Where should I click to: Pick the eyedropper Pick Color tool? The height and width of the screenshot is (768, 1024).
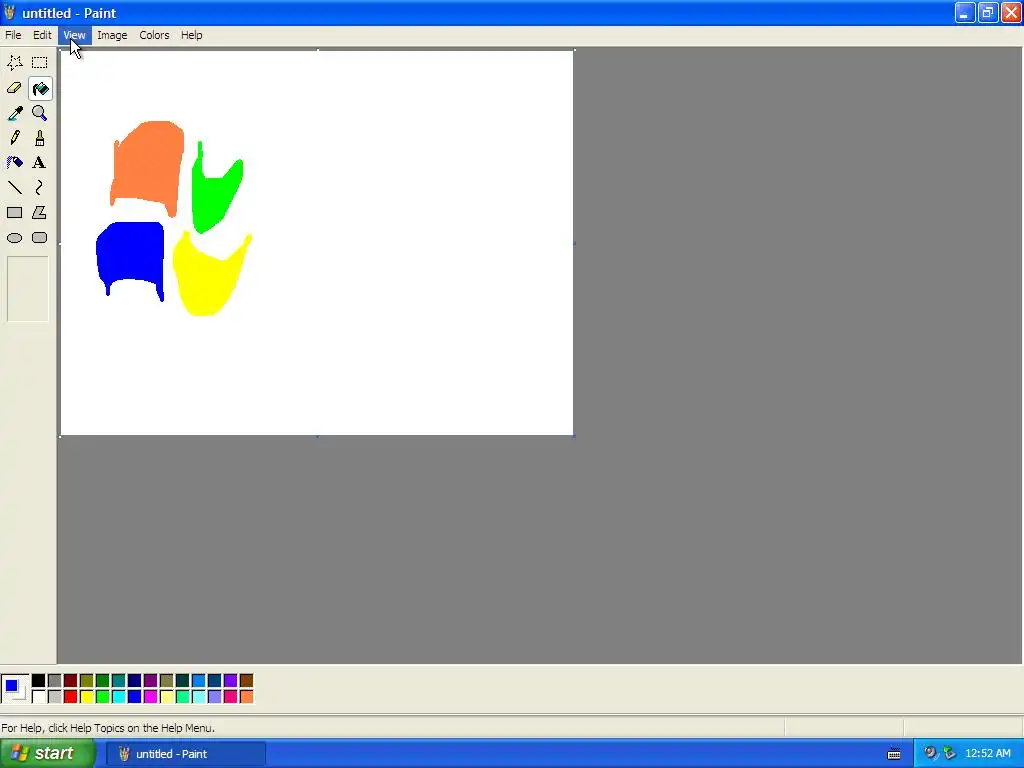click(x=14, y=113)
